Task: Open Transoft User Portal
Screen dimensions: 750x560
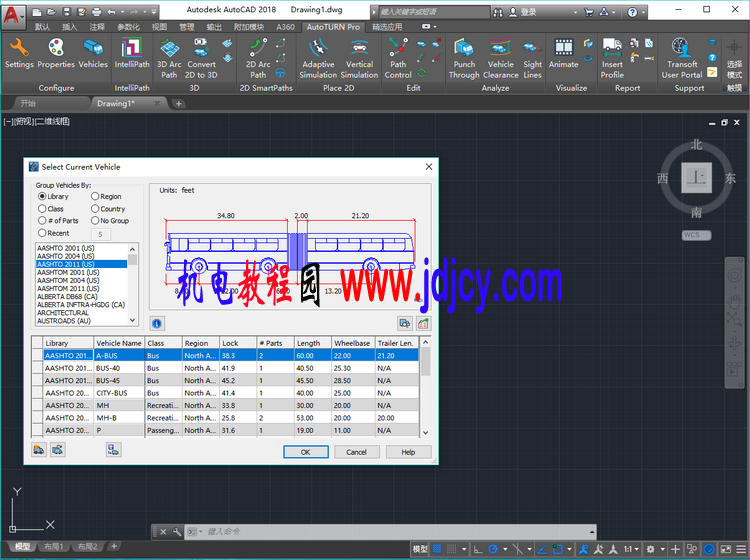Action: click(x=682, y=58)
